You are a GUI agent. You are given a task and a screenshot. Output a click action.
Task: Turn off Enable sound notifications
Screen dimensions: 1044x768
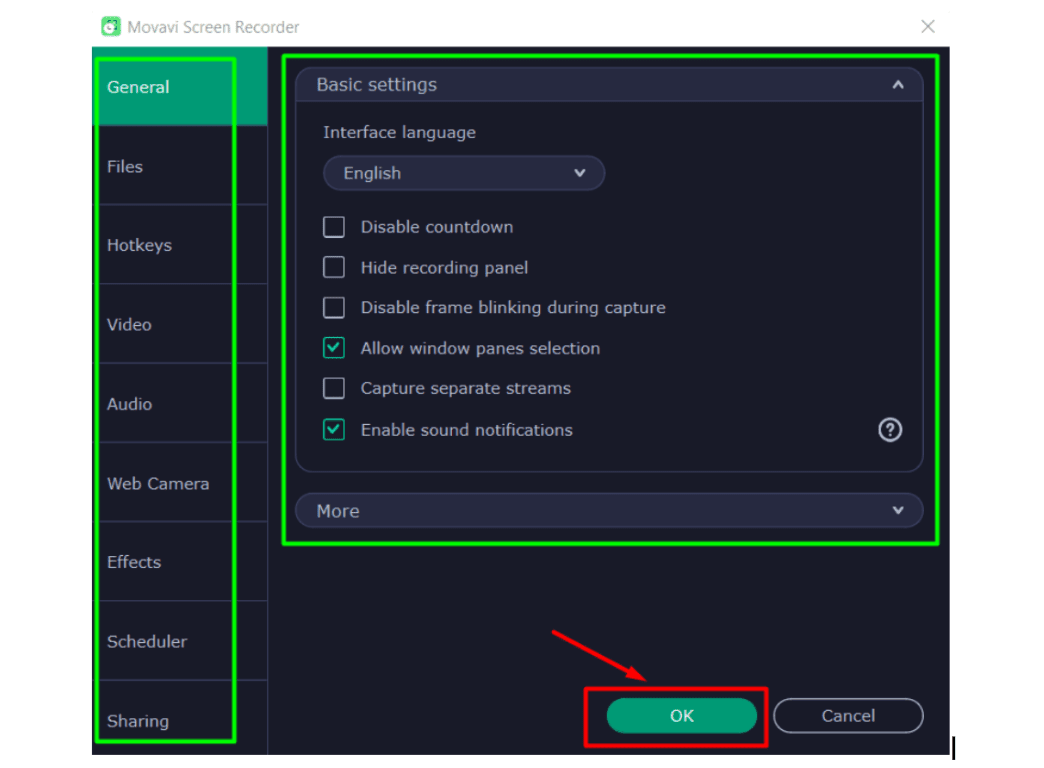coord(334,430)
